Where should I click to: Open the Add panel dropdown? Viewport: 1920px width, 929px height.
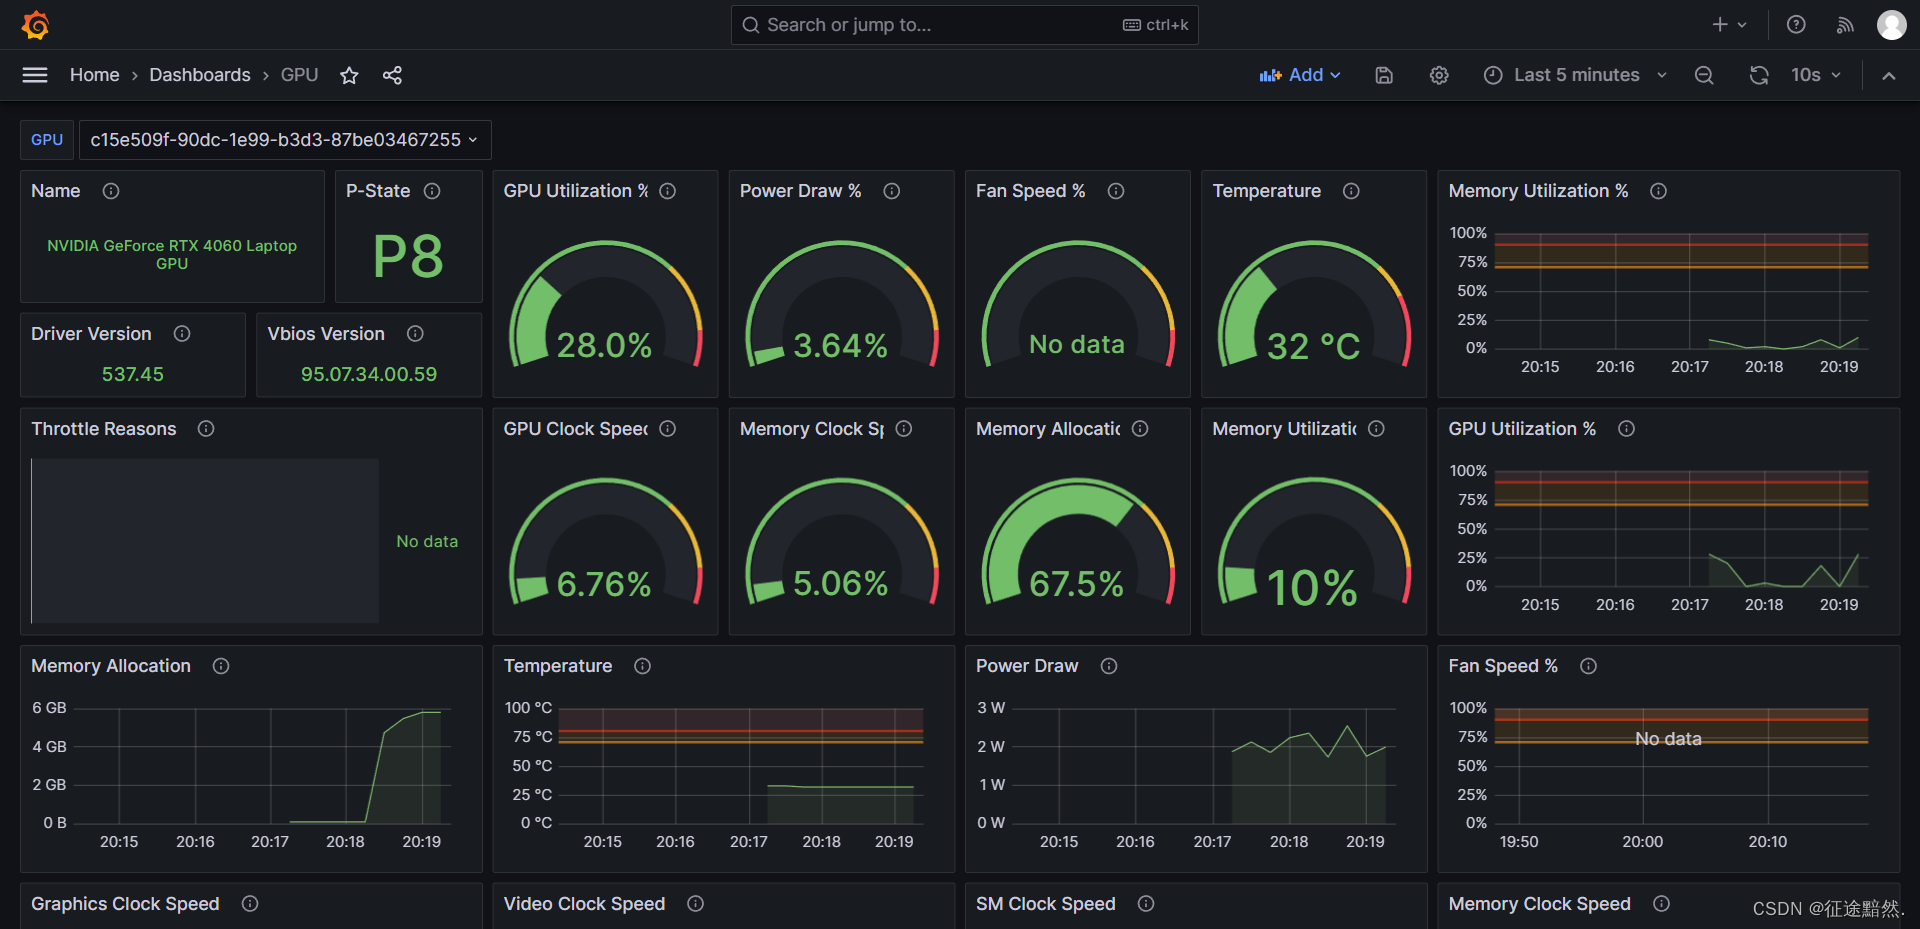[x=1299, y=75]
